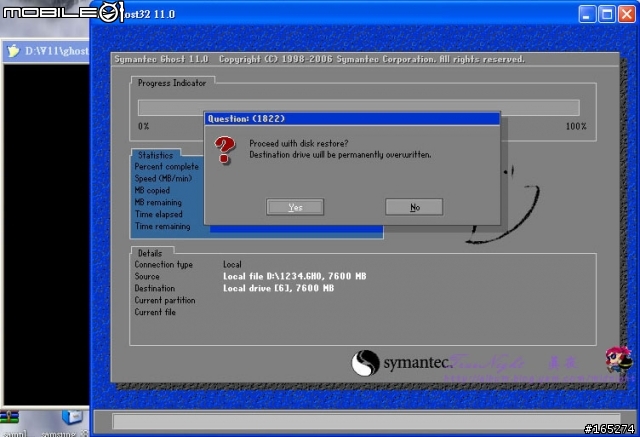Select the Statistics panel tab
Screen dimensions: 640x437
[x=156, y=155]
